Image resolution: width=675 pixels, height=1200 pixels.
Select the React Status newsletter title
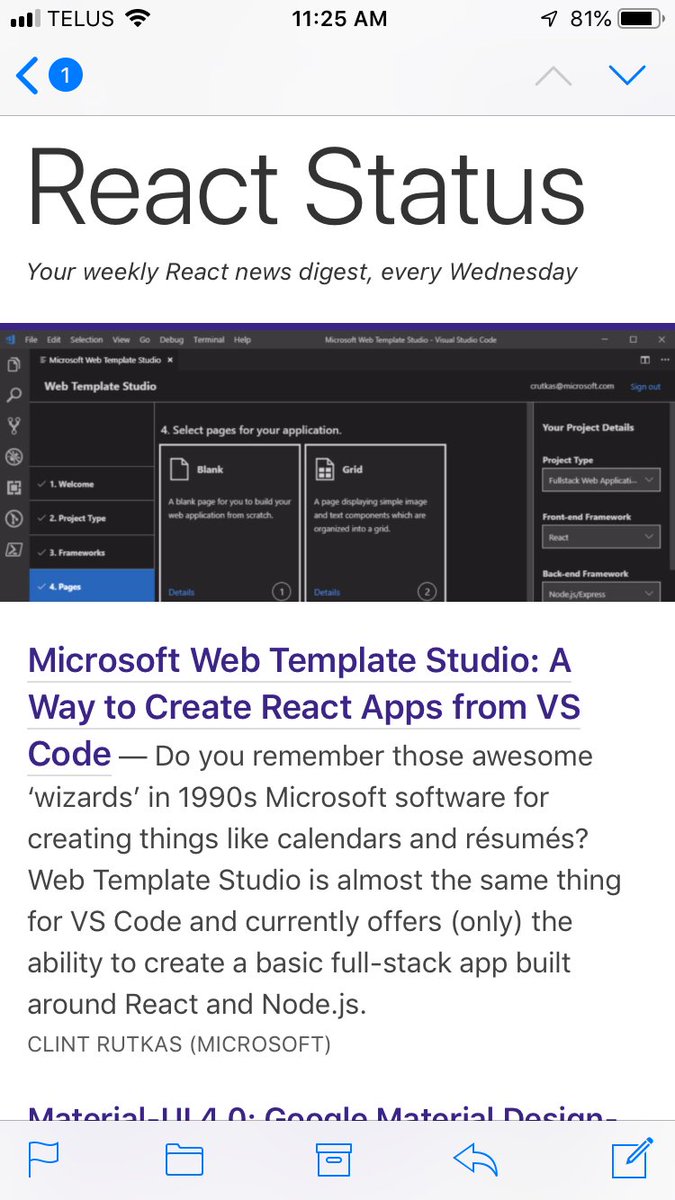click(306, 185)
